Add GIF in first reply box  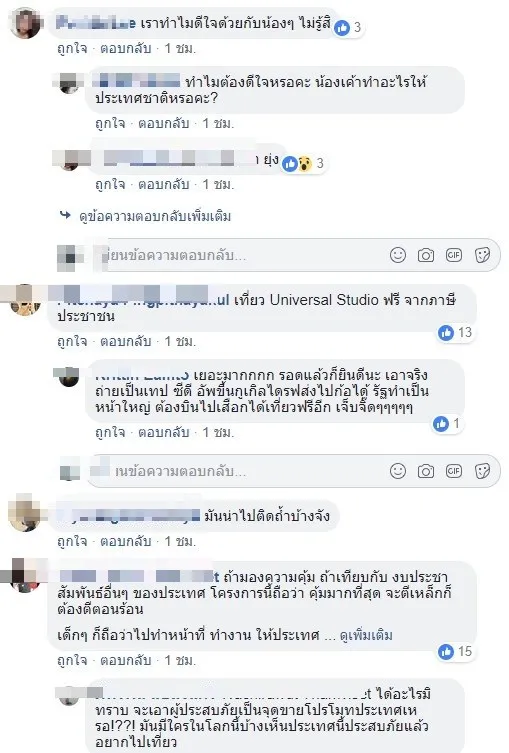click(x=454, y=255)
